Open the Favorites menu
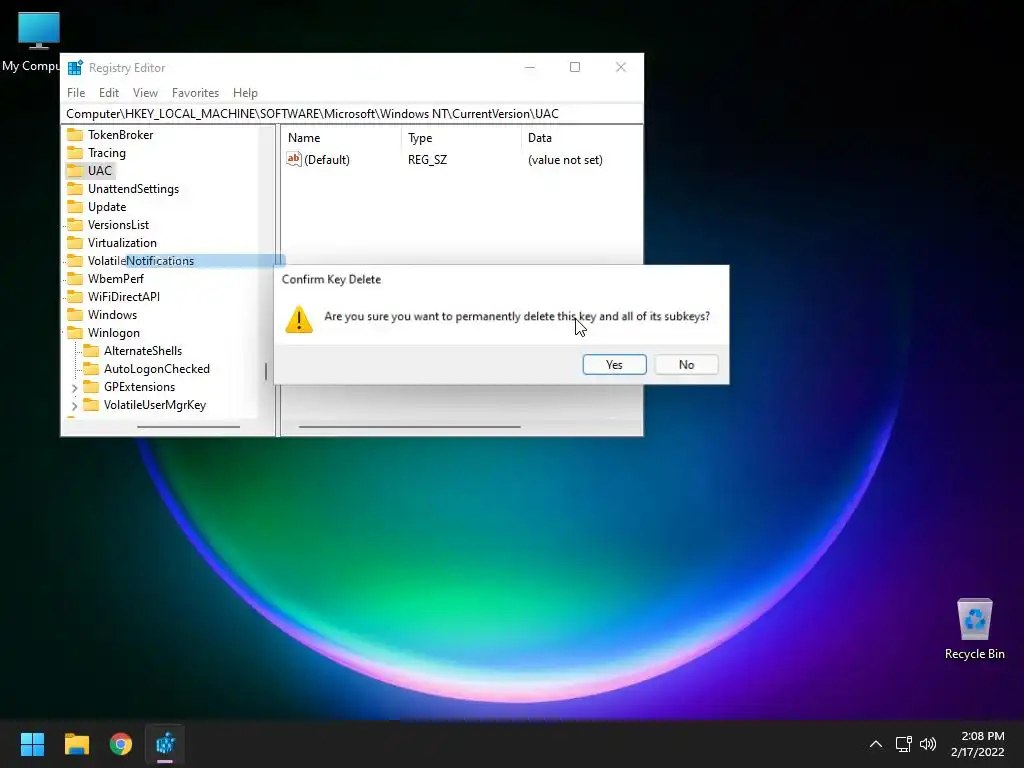 [x=195, y=93]
